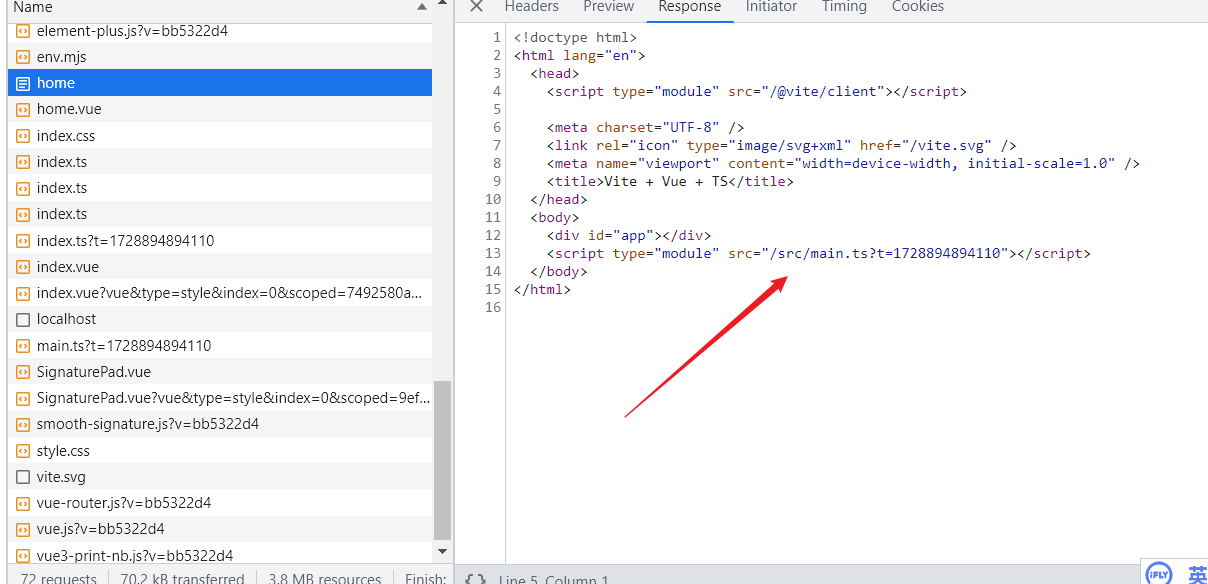
Task: Select the home.vue request
Action: [x=69, y=109]
